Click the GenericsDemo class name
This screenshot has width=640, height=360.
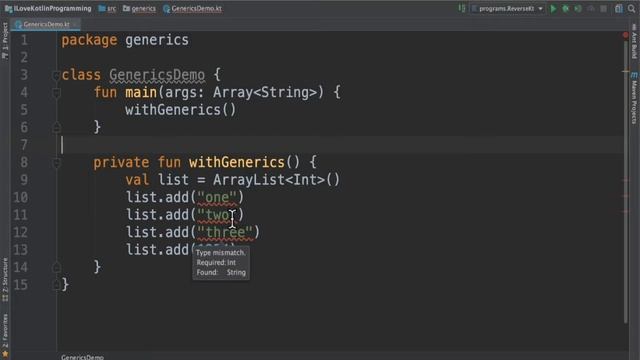tap(157, 75)
